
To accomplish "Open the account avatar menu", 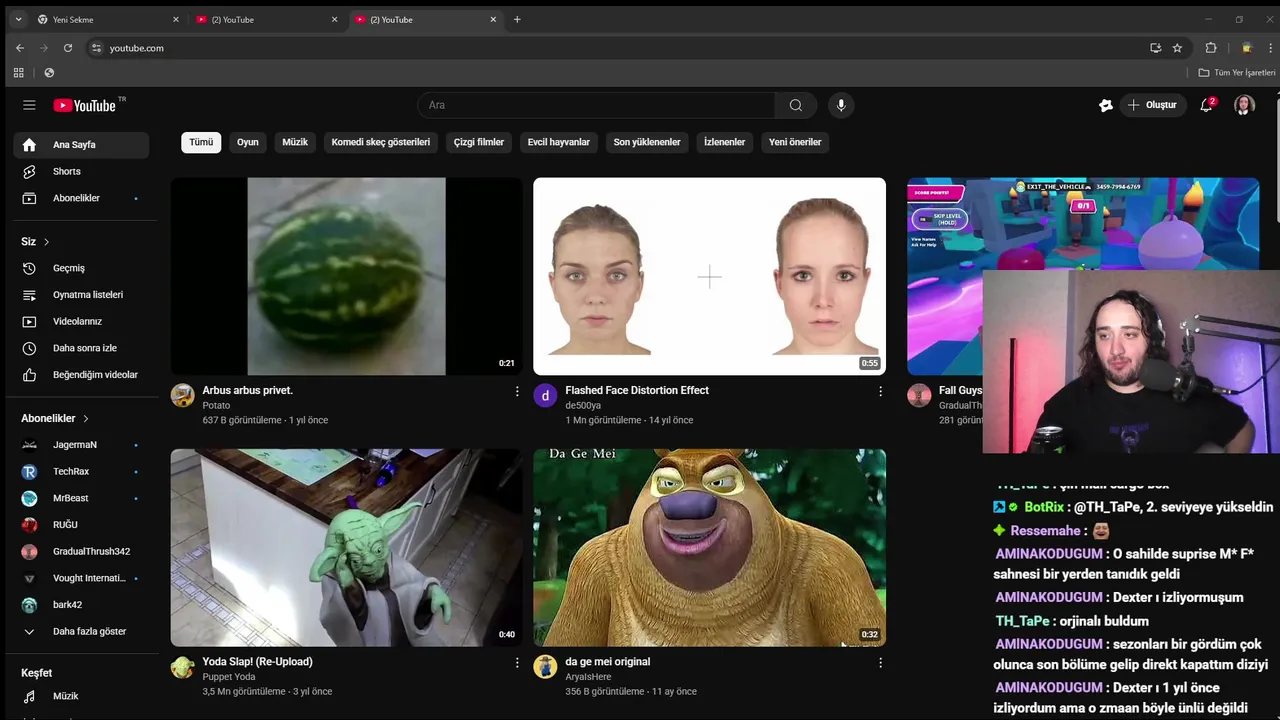I will [x=1244, y=105].
